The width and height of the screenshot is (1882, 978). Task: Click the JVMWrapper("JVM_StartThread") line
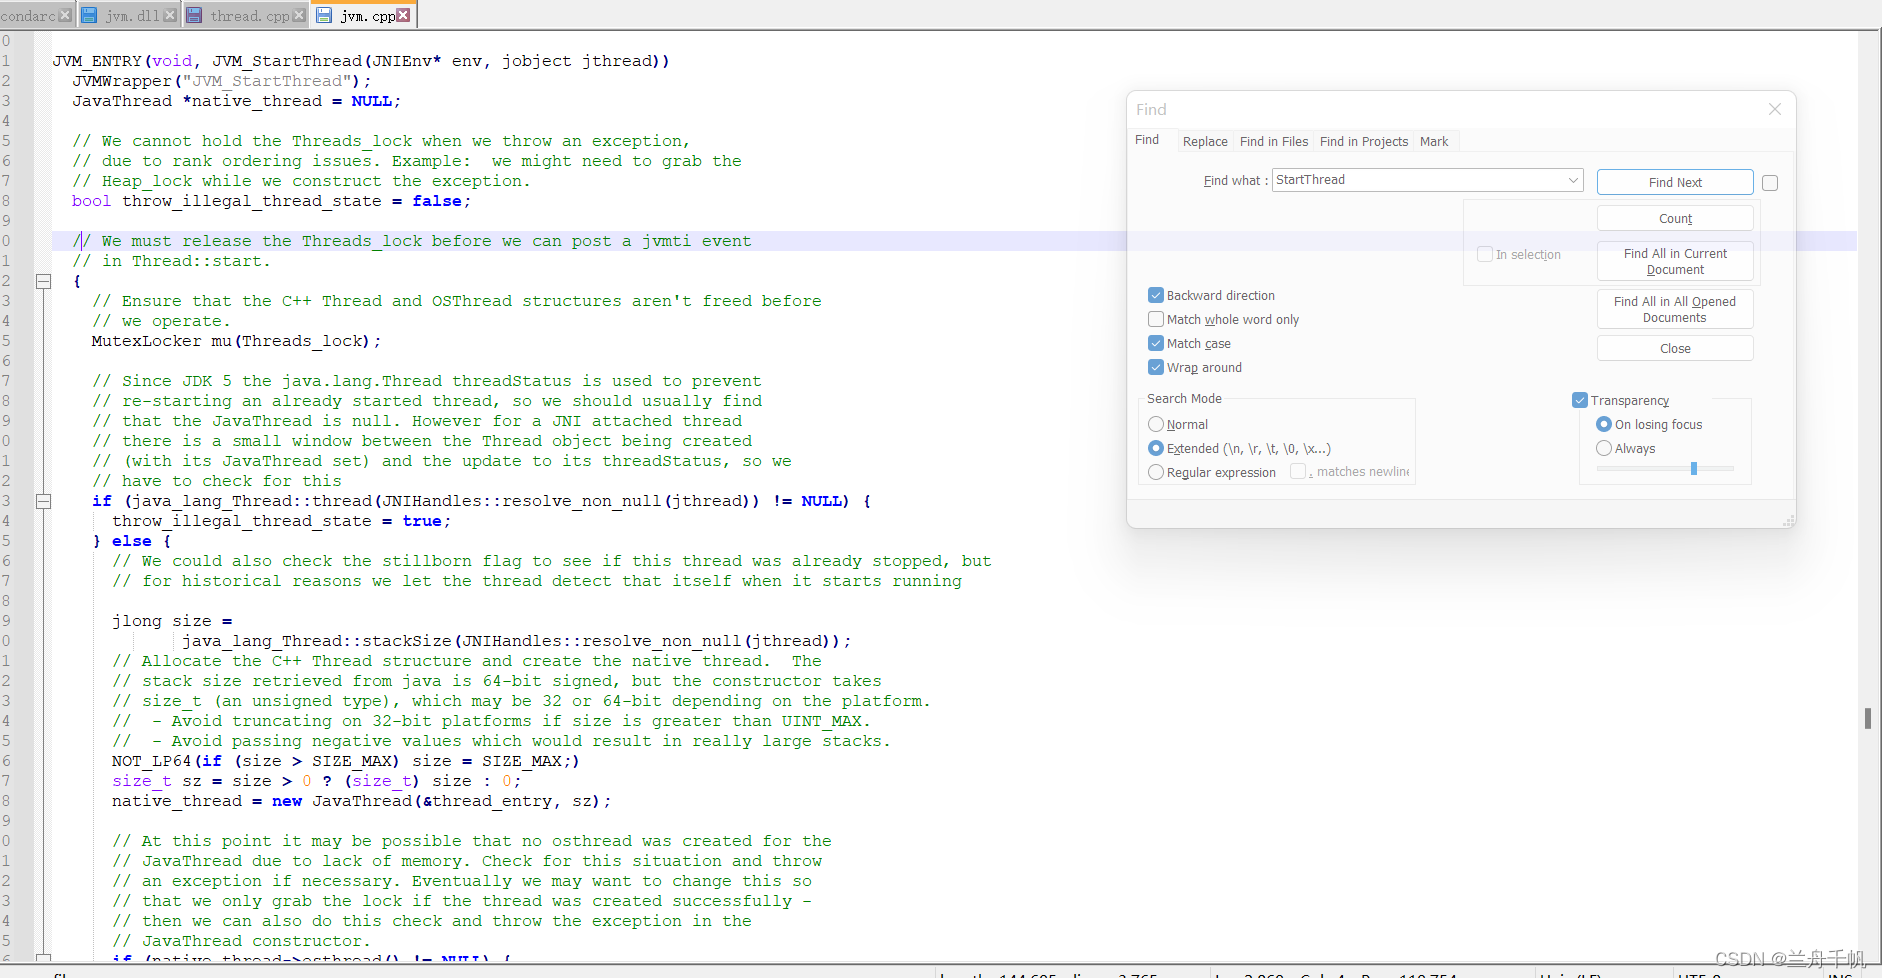221,81
